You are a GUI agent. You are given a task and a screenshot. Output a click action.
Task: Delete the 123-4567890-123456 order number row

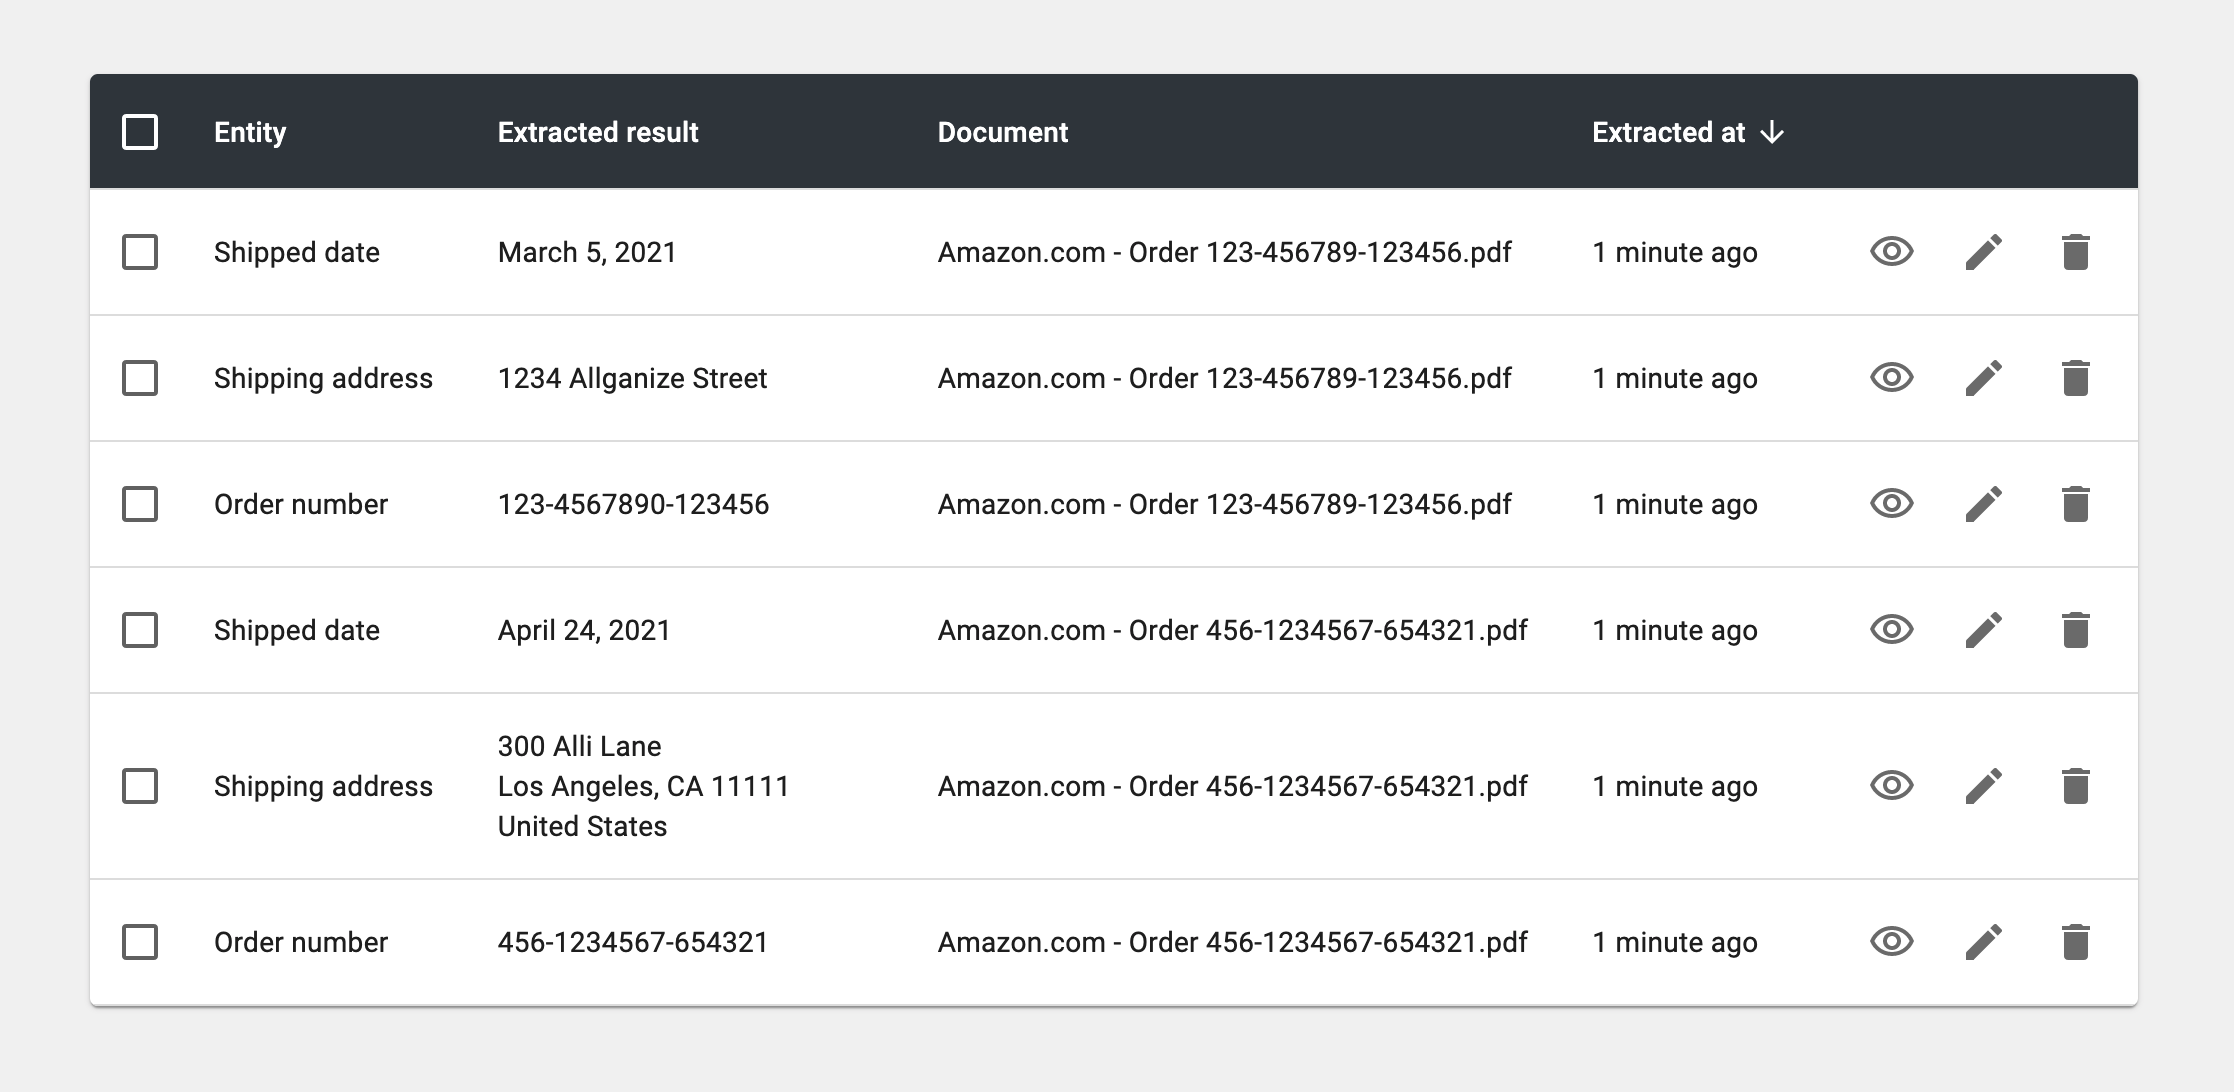tap(2075, 504)
